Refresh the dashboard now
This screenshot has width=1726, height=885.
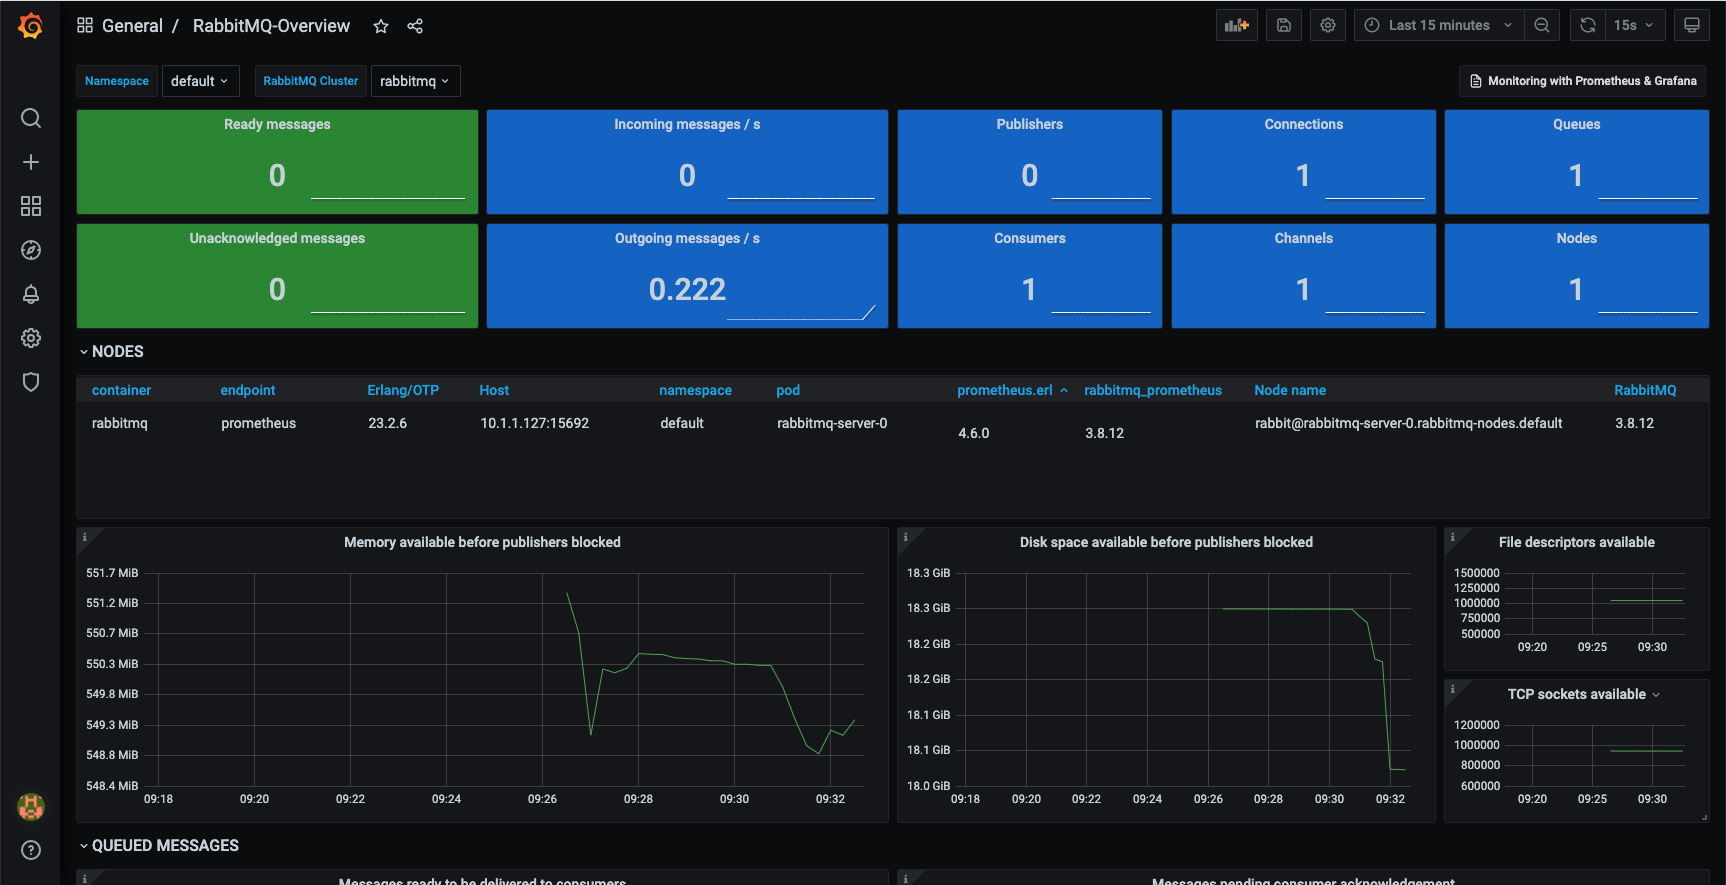pos(1588,25)
